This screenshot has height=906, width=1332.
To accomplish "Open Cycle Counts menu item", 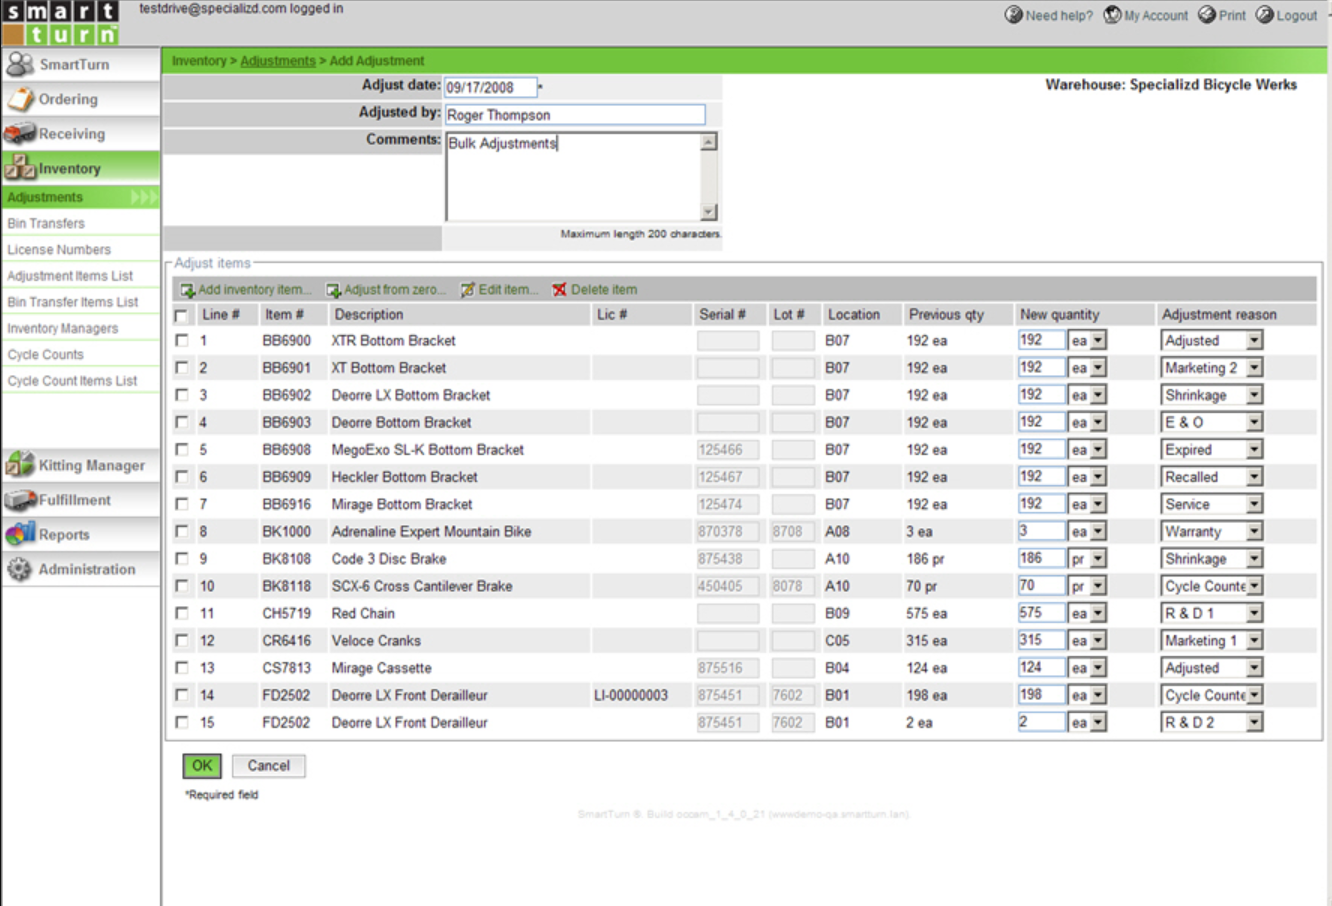I will (x=45, y=354).
